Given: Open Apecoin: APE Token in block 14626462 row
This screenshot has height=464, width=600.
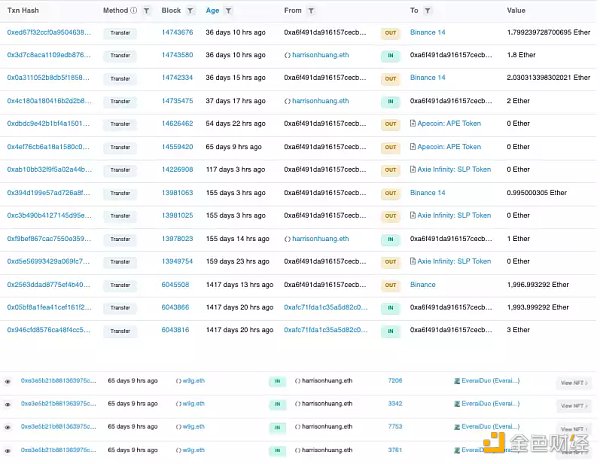Looking at the screenshot, I should pos(449,124).
